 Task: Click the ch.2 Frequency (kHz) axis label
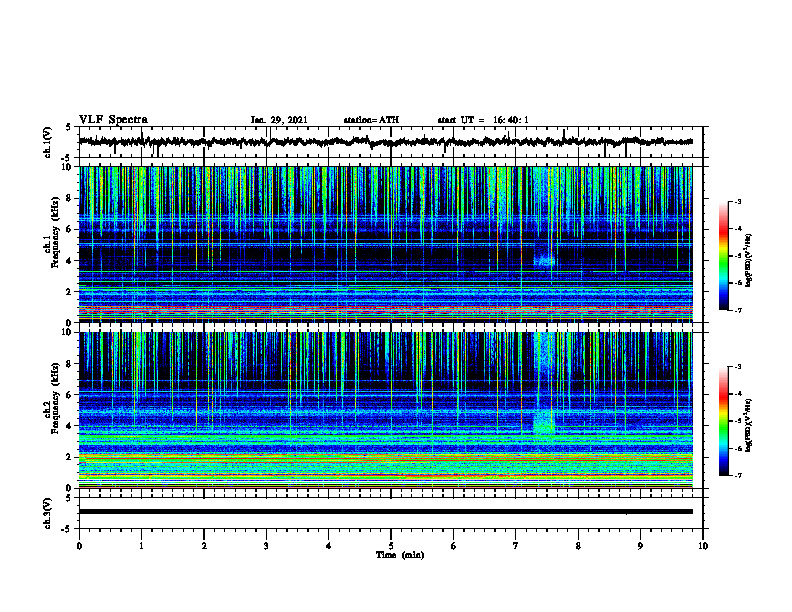click(52, 399)
